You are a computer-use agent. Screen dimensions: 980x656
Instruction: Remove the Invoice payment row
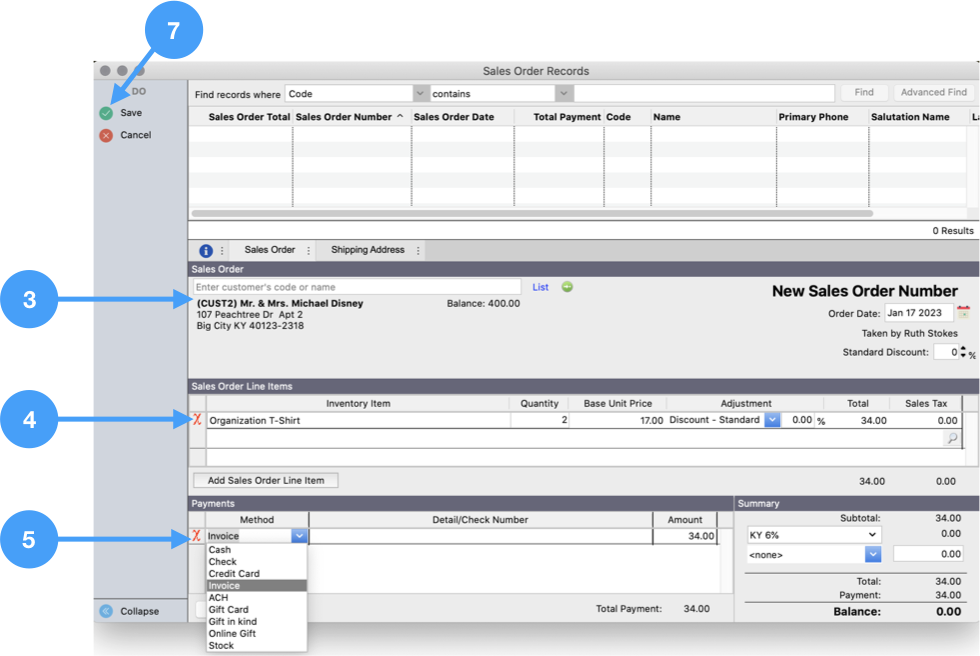[197, 536]
